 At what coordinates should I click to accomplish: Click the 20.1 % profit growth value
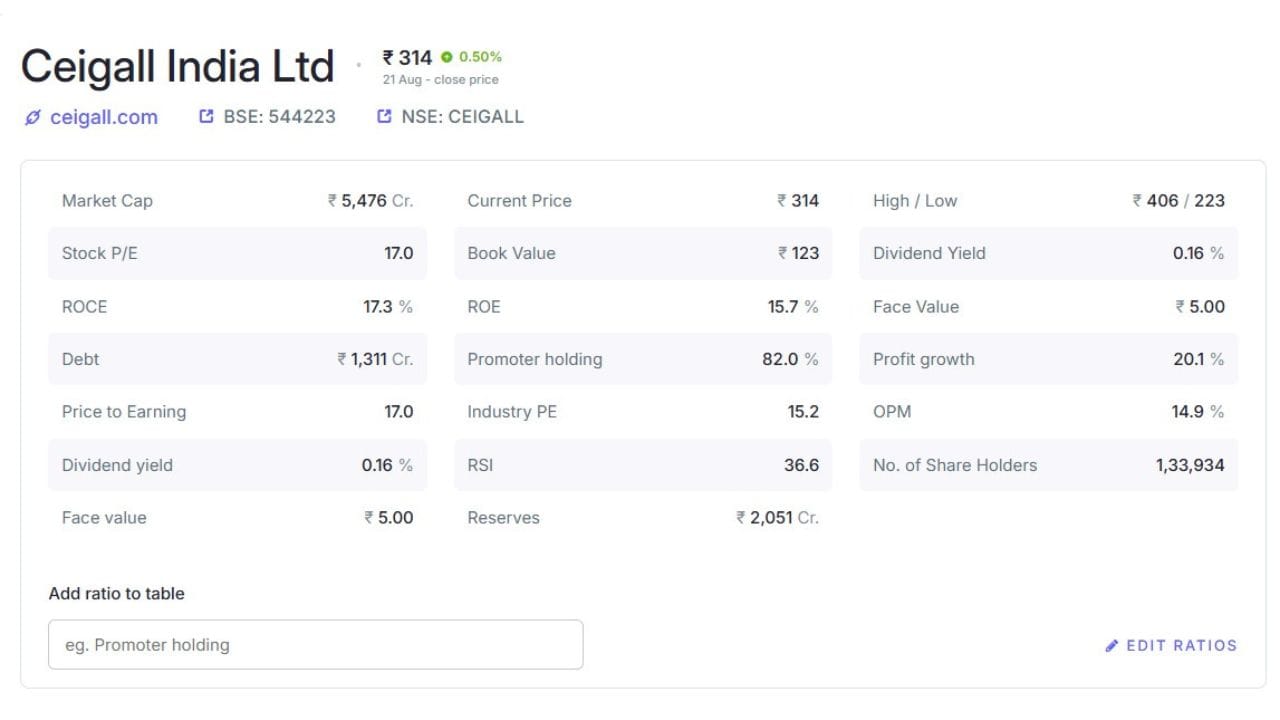tap(1199, 359)
